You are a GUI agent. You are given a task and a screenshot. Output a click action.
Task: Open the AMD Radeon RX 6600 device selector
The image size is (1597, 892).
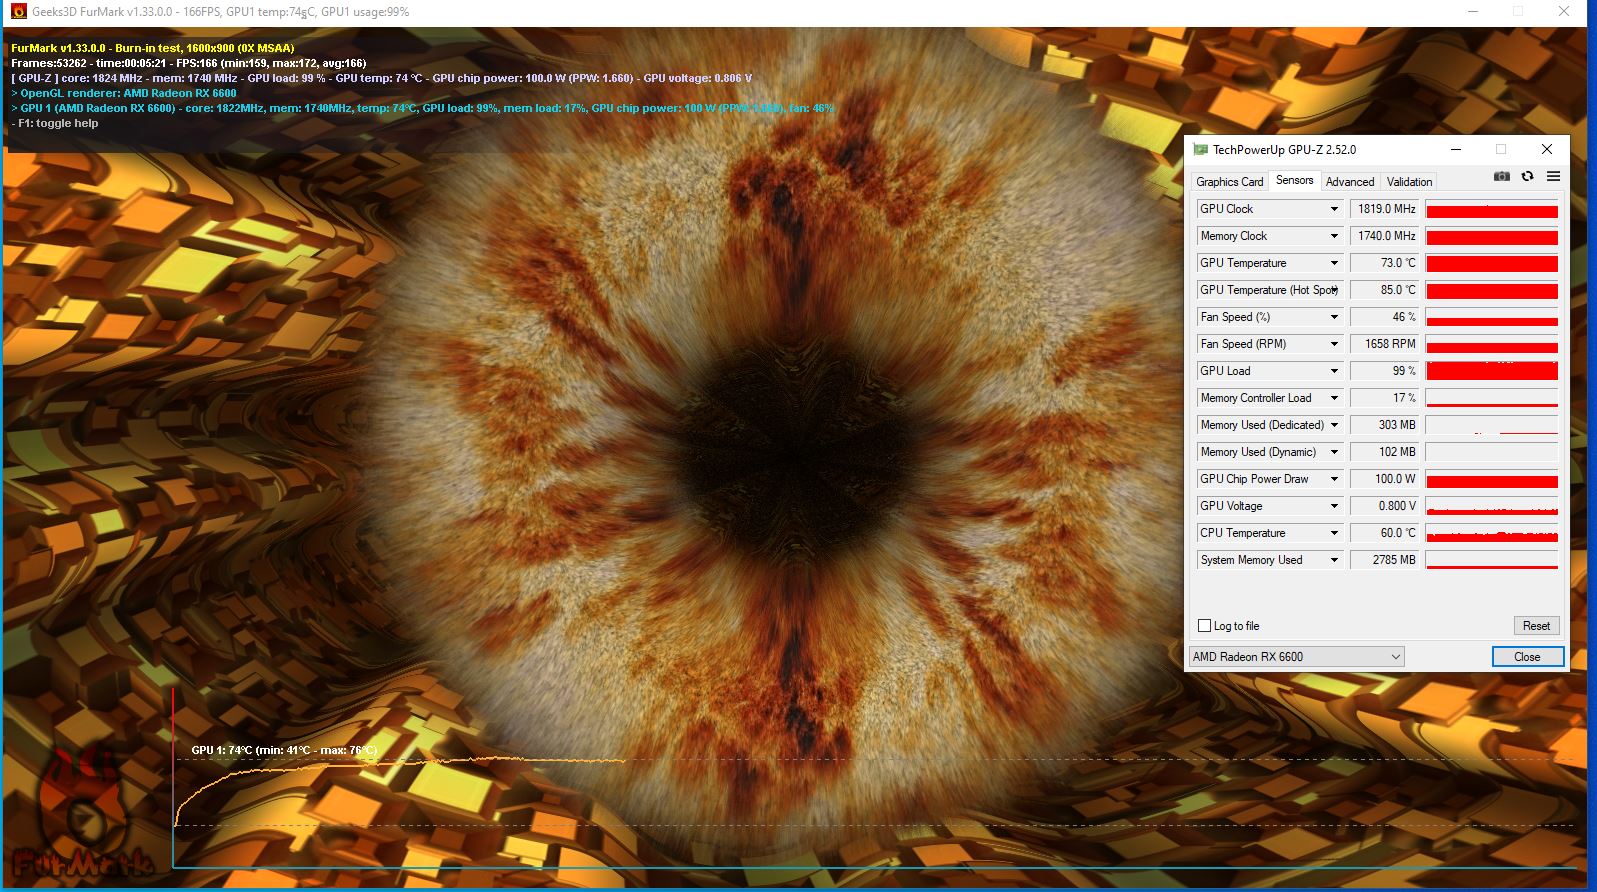point(1296,657)
